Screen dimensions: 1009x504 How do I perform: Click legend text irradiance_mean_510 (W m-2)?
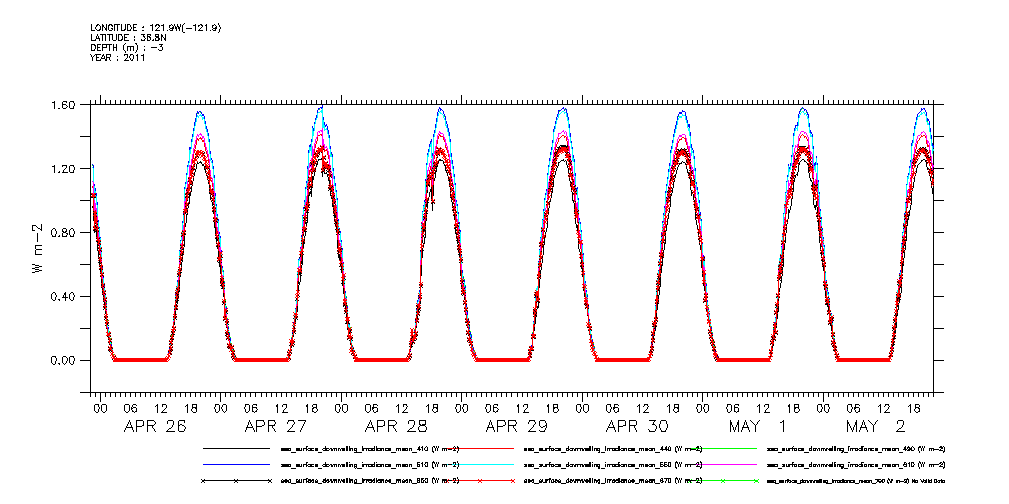[369, 464]
